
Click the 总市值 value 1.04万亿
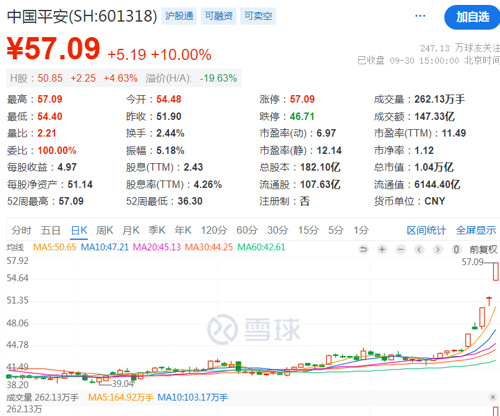[x=434, y=167]
